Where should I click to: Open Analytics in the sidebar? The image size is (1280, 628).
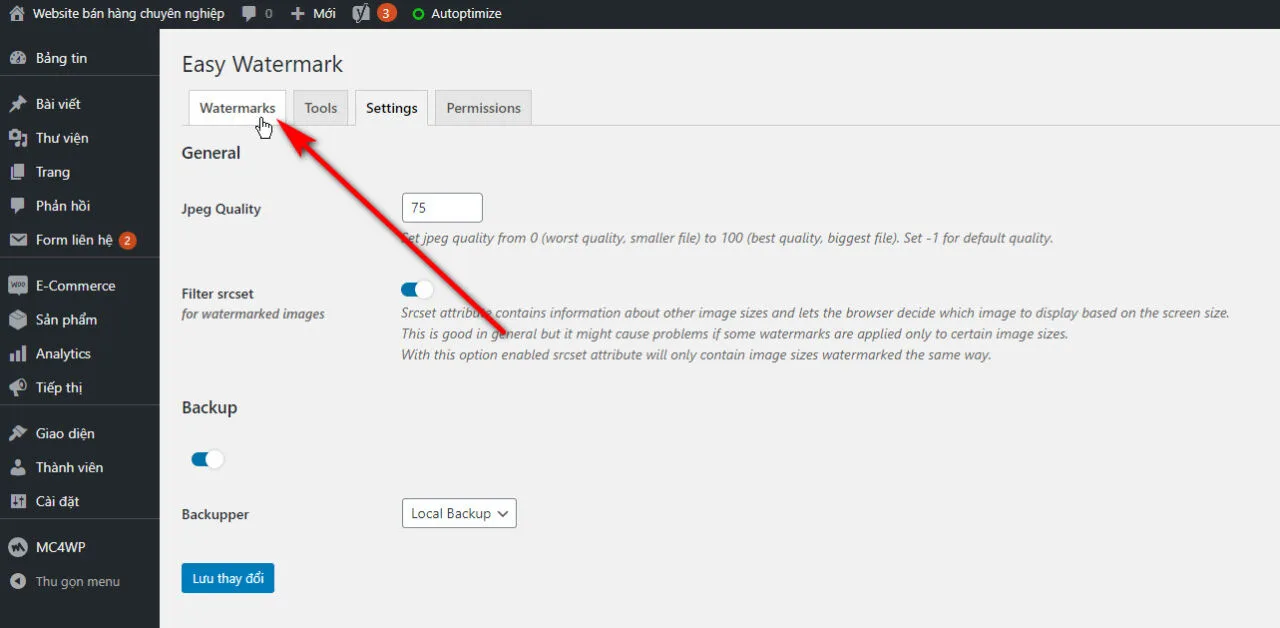click(63, 354)
